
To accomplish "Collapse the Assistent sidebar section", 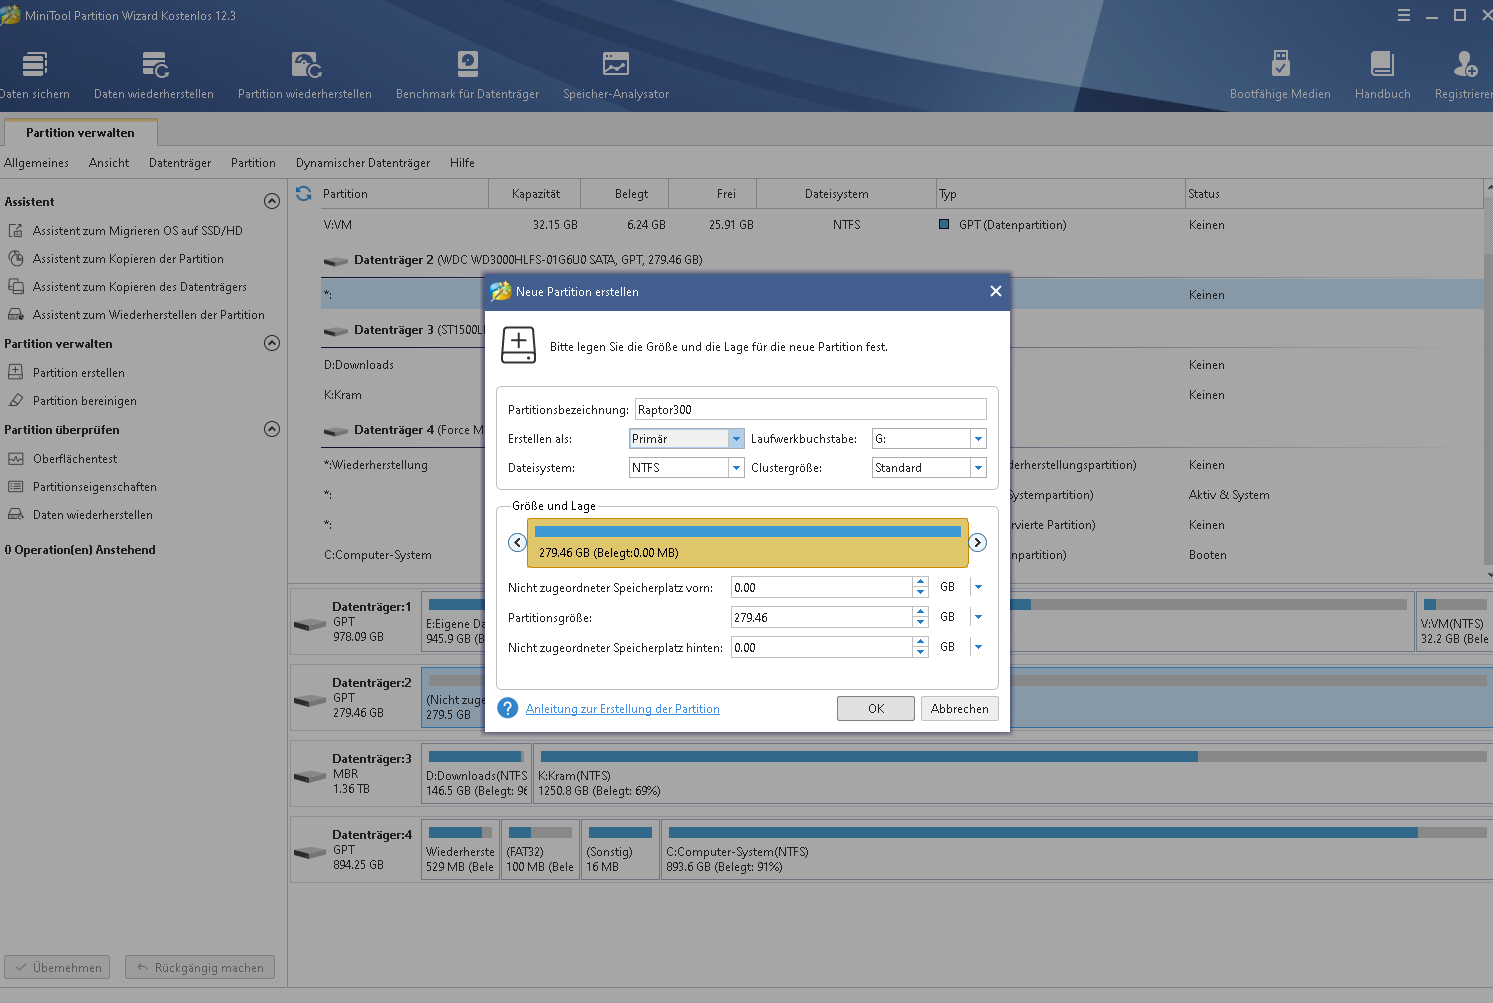I will [271, 201].
